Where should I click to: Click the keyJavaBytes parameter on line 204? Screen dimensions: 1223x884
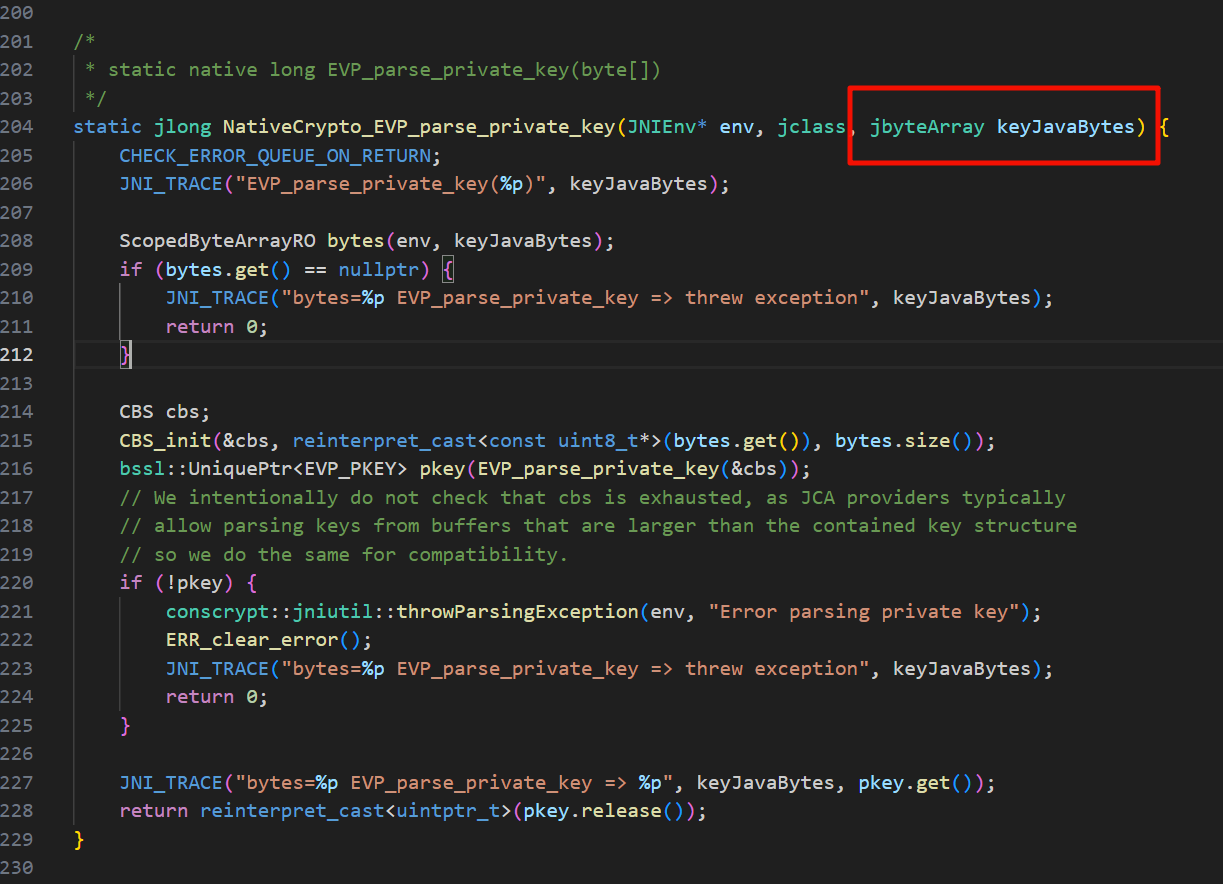(x=1066, y=127)
